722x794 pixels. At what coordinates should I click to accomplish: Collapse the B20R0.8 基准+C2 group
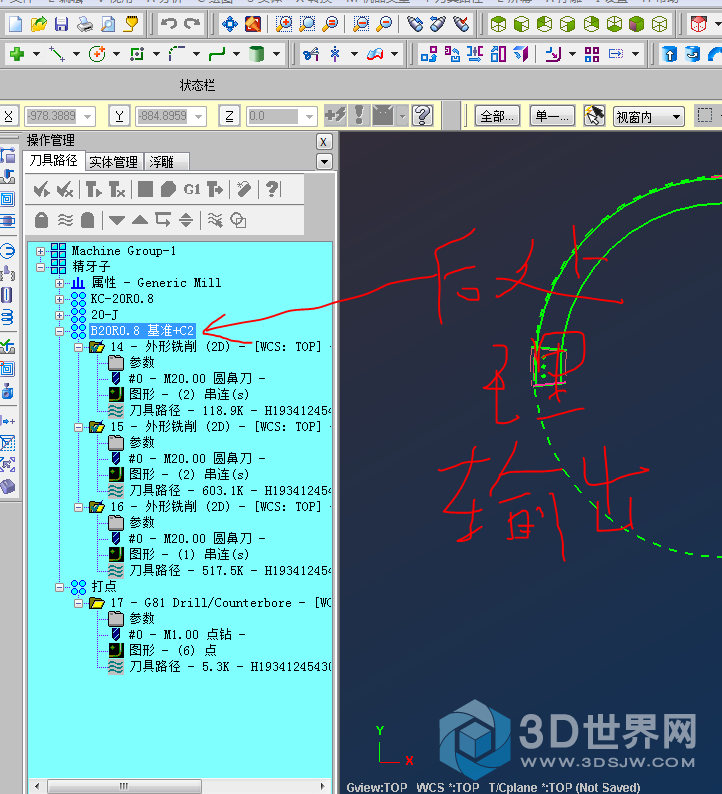[59, 331]
